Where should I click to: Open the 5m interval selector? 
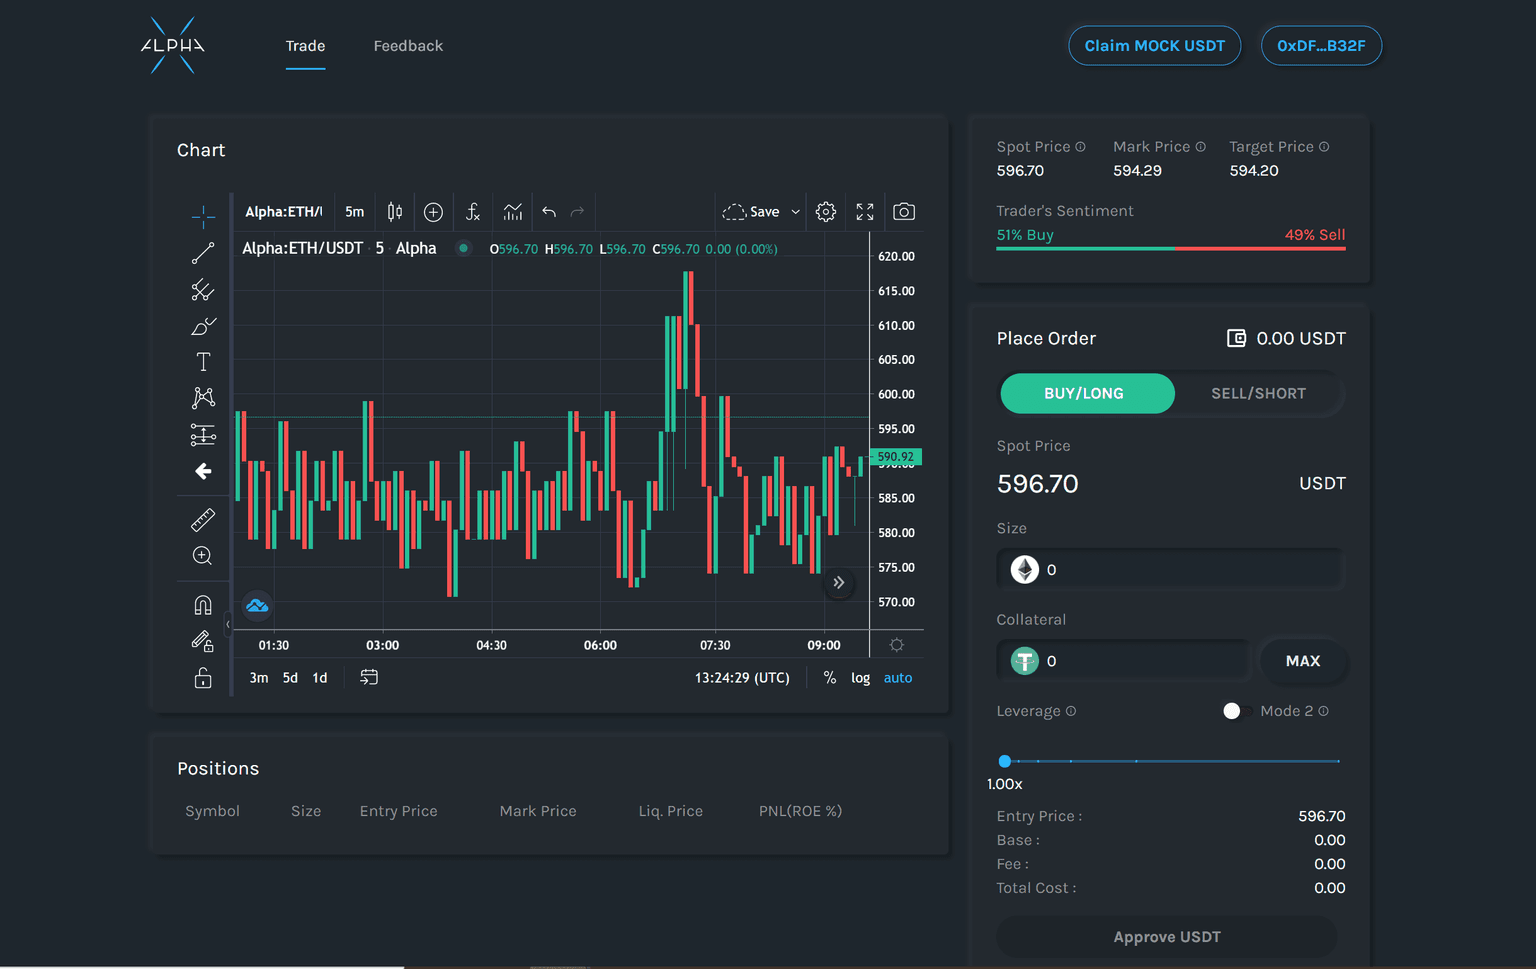point(354,212)
